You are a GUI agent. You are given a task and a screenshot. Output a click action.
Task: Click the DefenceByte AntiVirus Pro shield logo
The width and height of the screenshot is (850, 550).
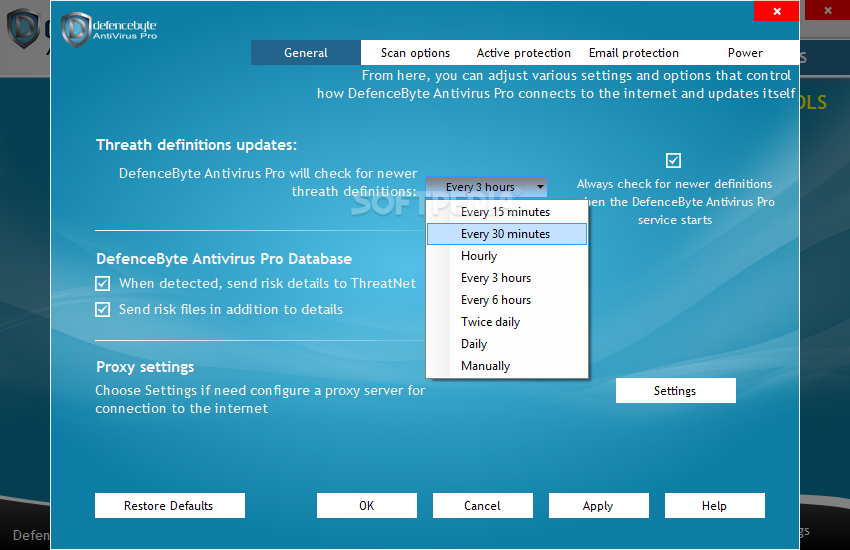(x=75, y=29)
